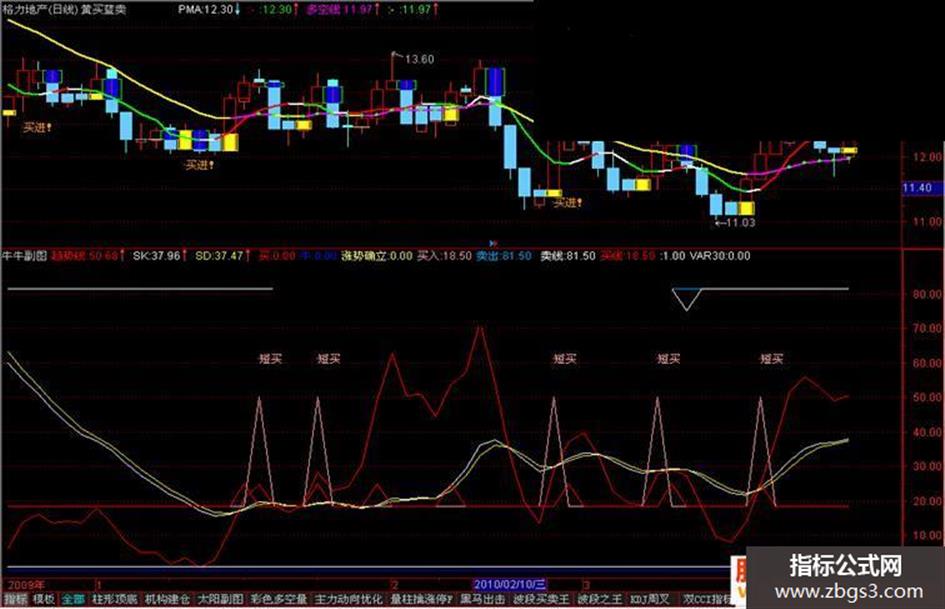
Task: Click the 50.00 sub-chart axis label
Action: pyautogui.click(x=927, y=397)
